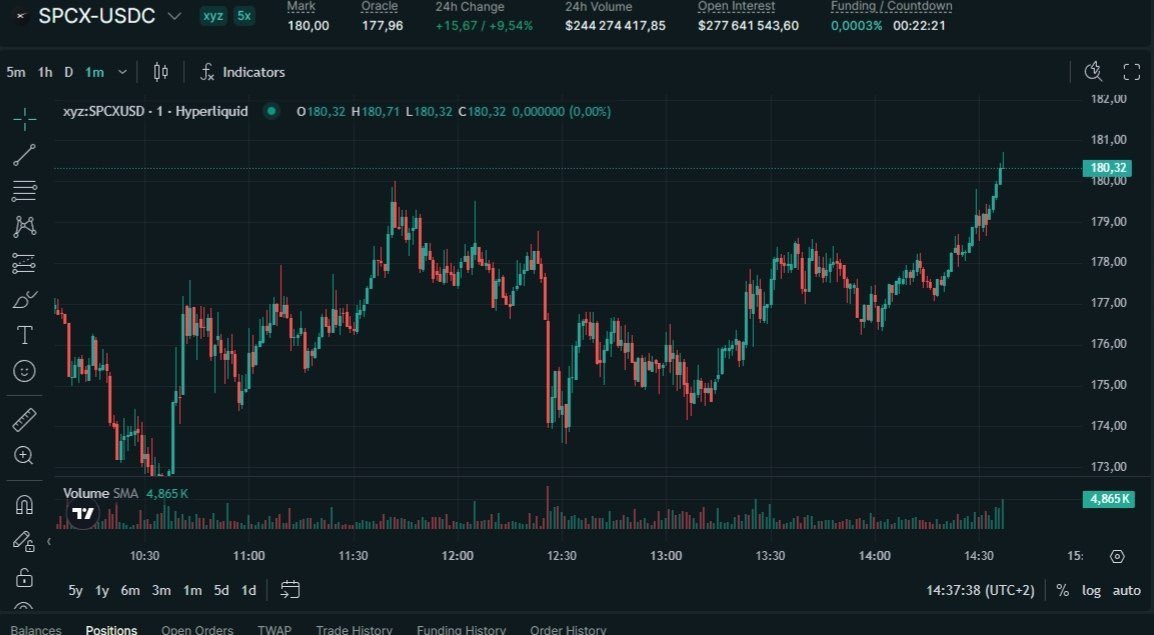Click the xyz badge next to SPCX-USDC
Screen dimensions: 1154x635
213,15
